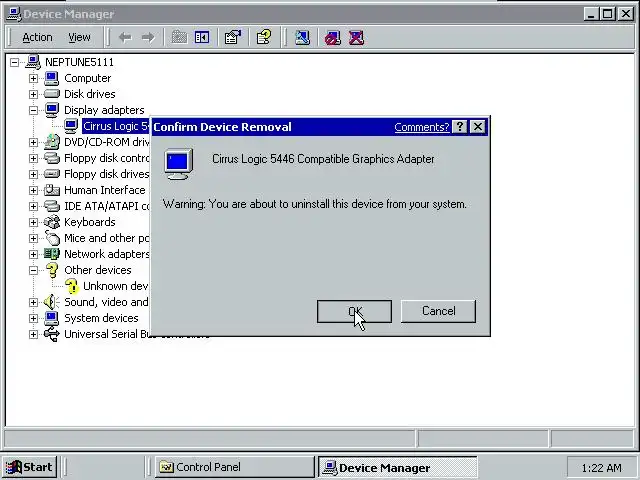The image size is (640, 480).
Task: Click the System devices icon
Action: 52,318
